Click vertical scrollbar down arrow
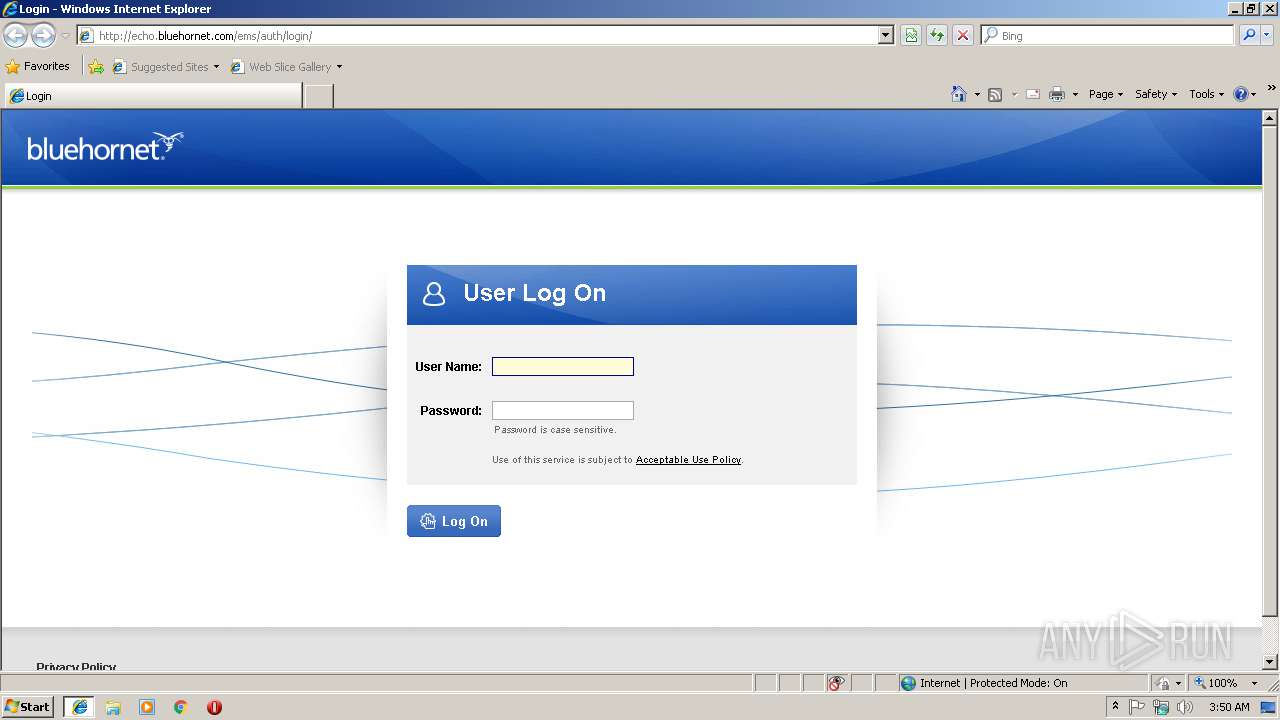Screen dimensions: 1280x720 pyautogui.click(x=1270, y=662)
